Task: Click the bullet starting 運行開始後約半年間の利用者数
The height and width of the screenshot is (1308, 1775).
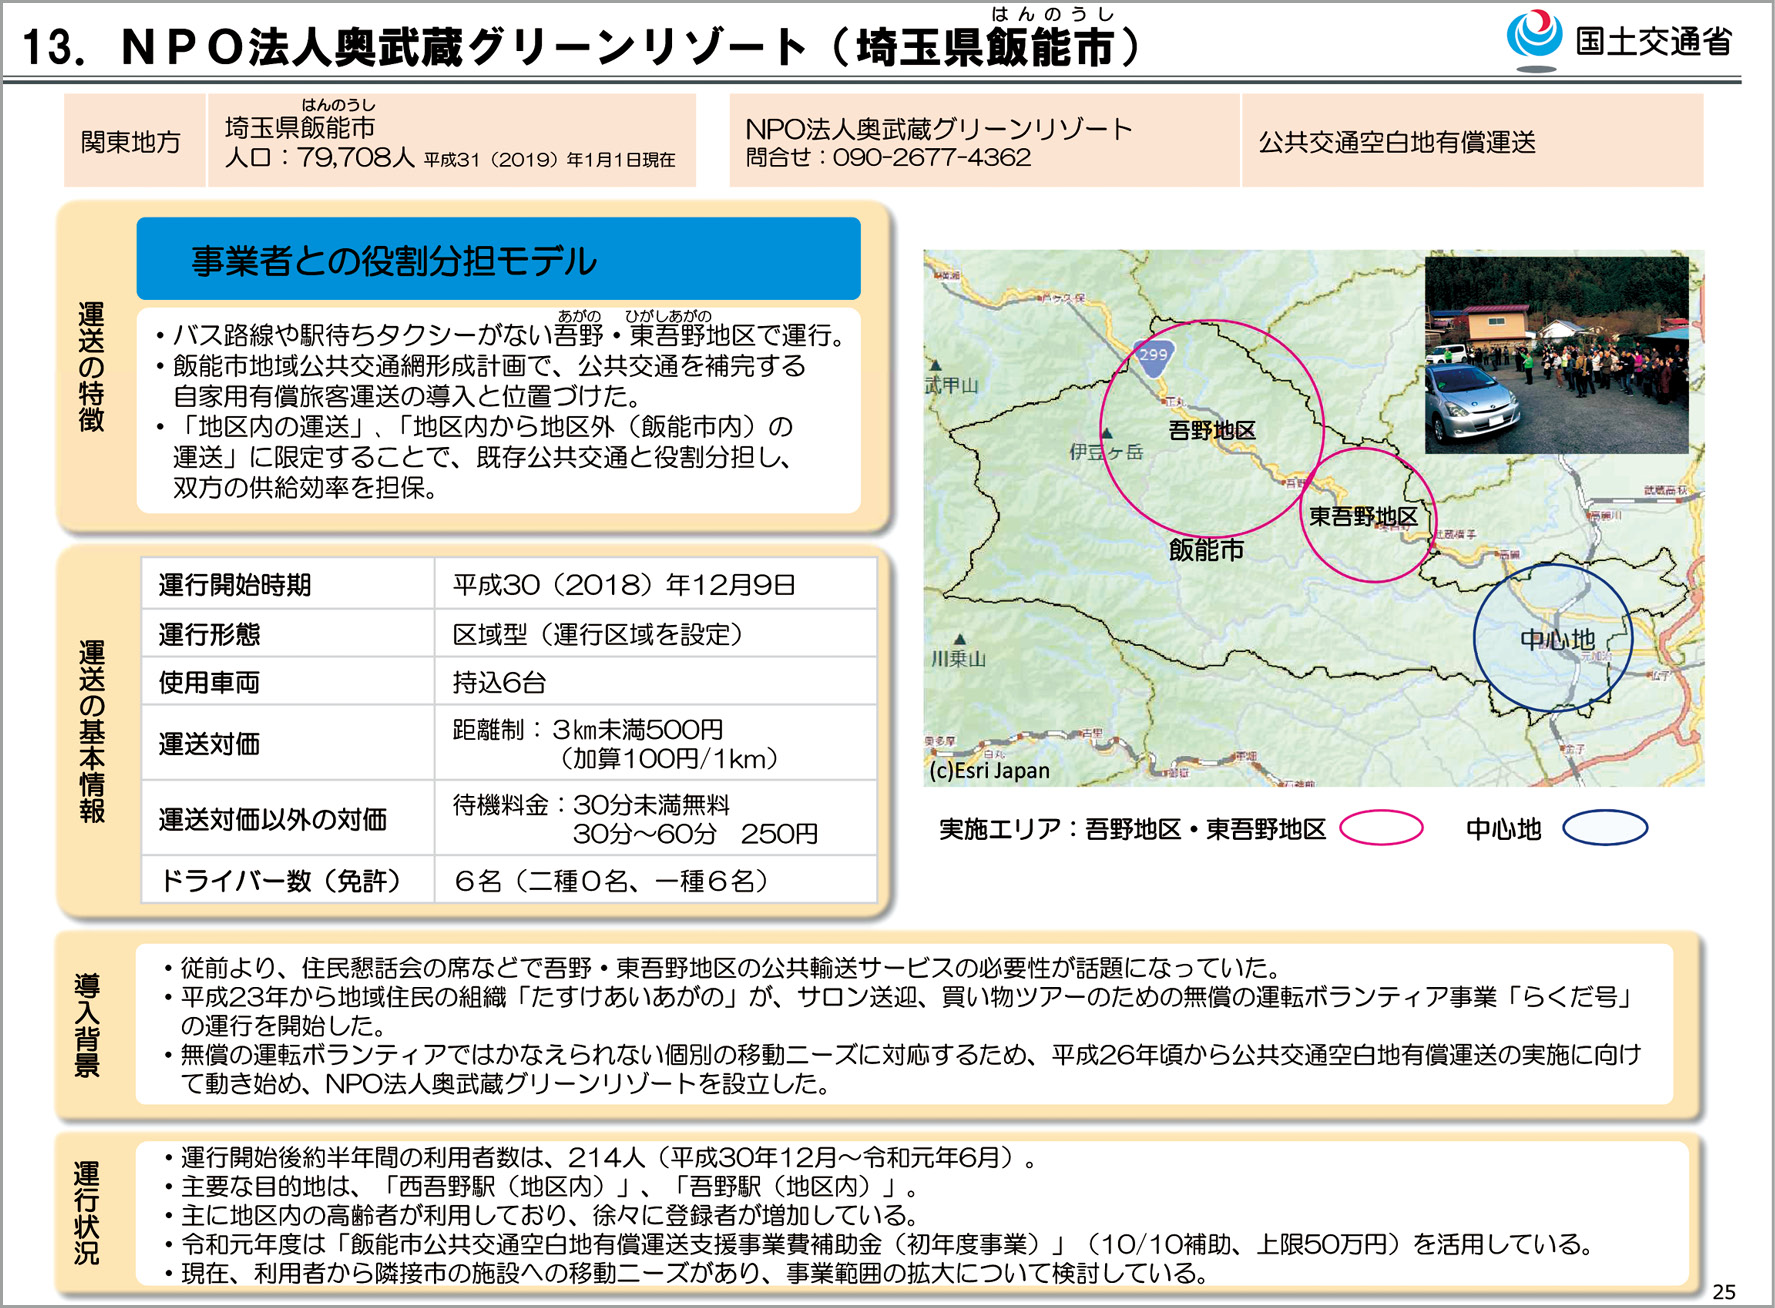Action: click(603, 1157)
